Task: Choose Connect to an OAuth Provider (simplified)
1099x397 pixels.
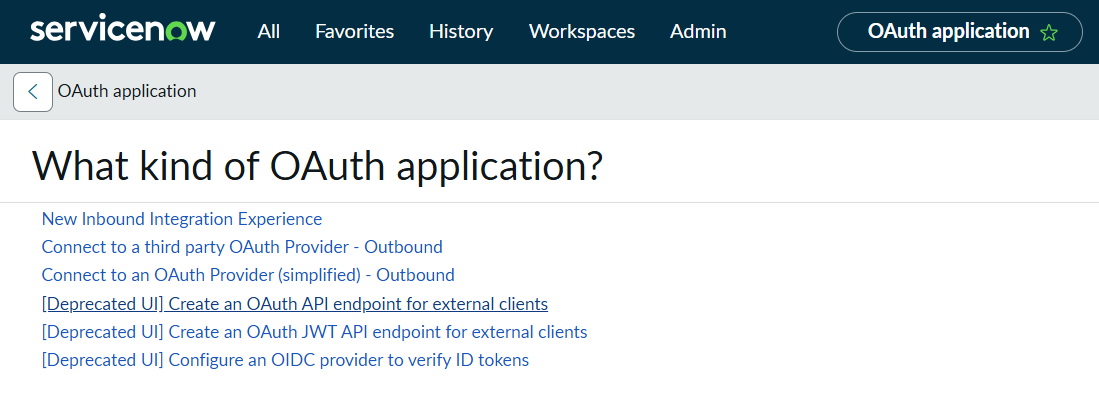Action: 248,275
